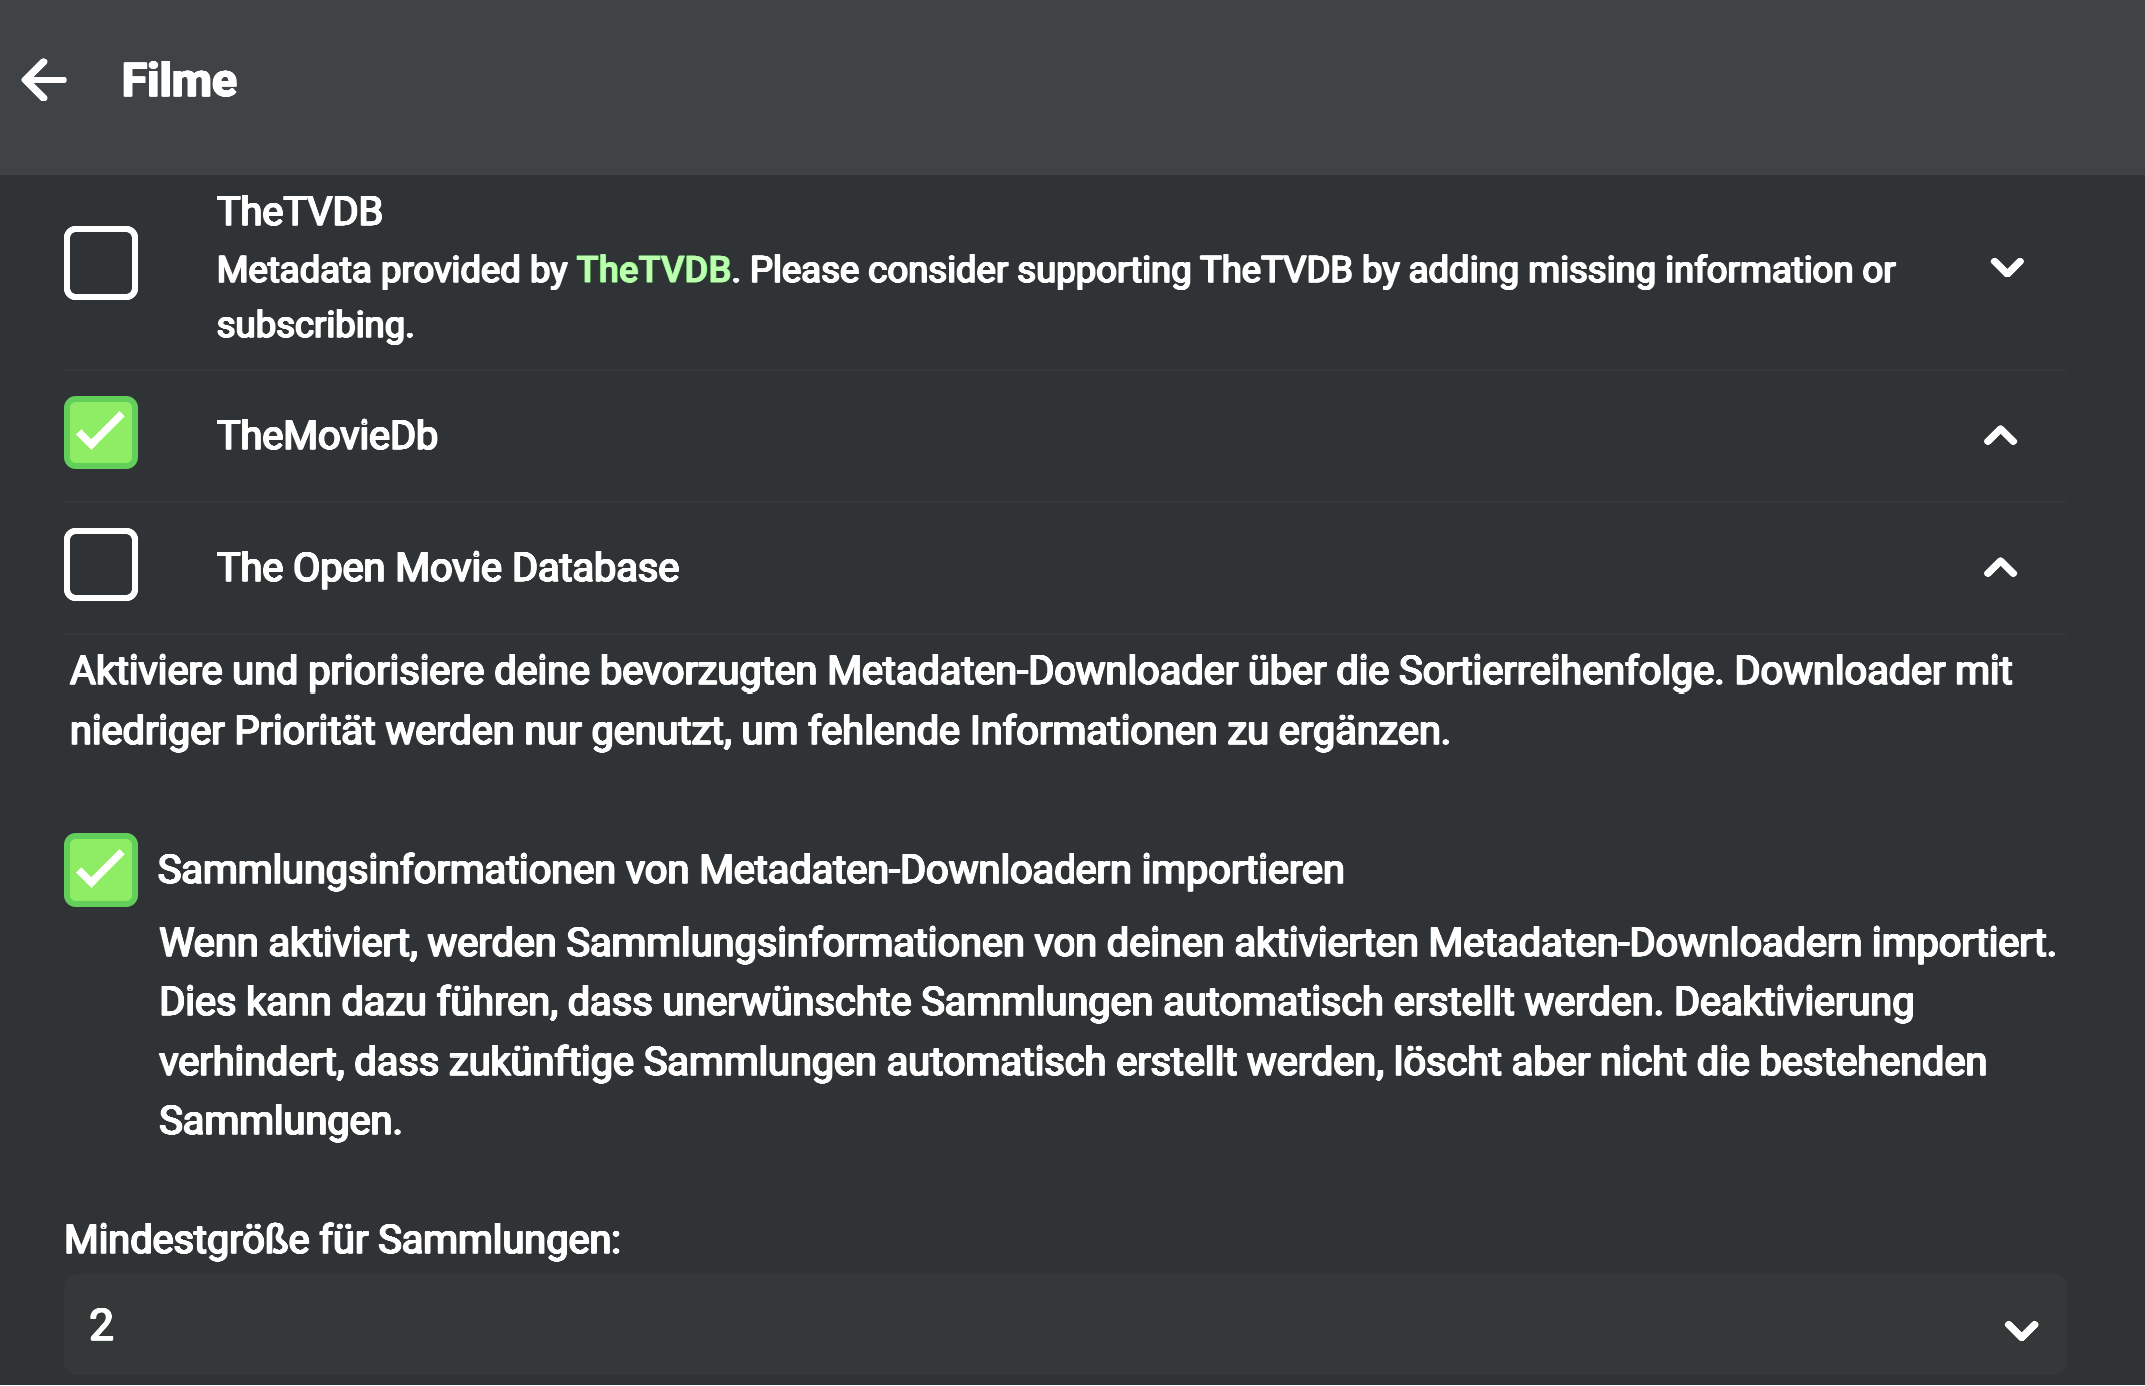Open the green TheTVDB link
This screenshot has height=1386, width=2145.
653,270
